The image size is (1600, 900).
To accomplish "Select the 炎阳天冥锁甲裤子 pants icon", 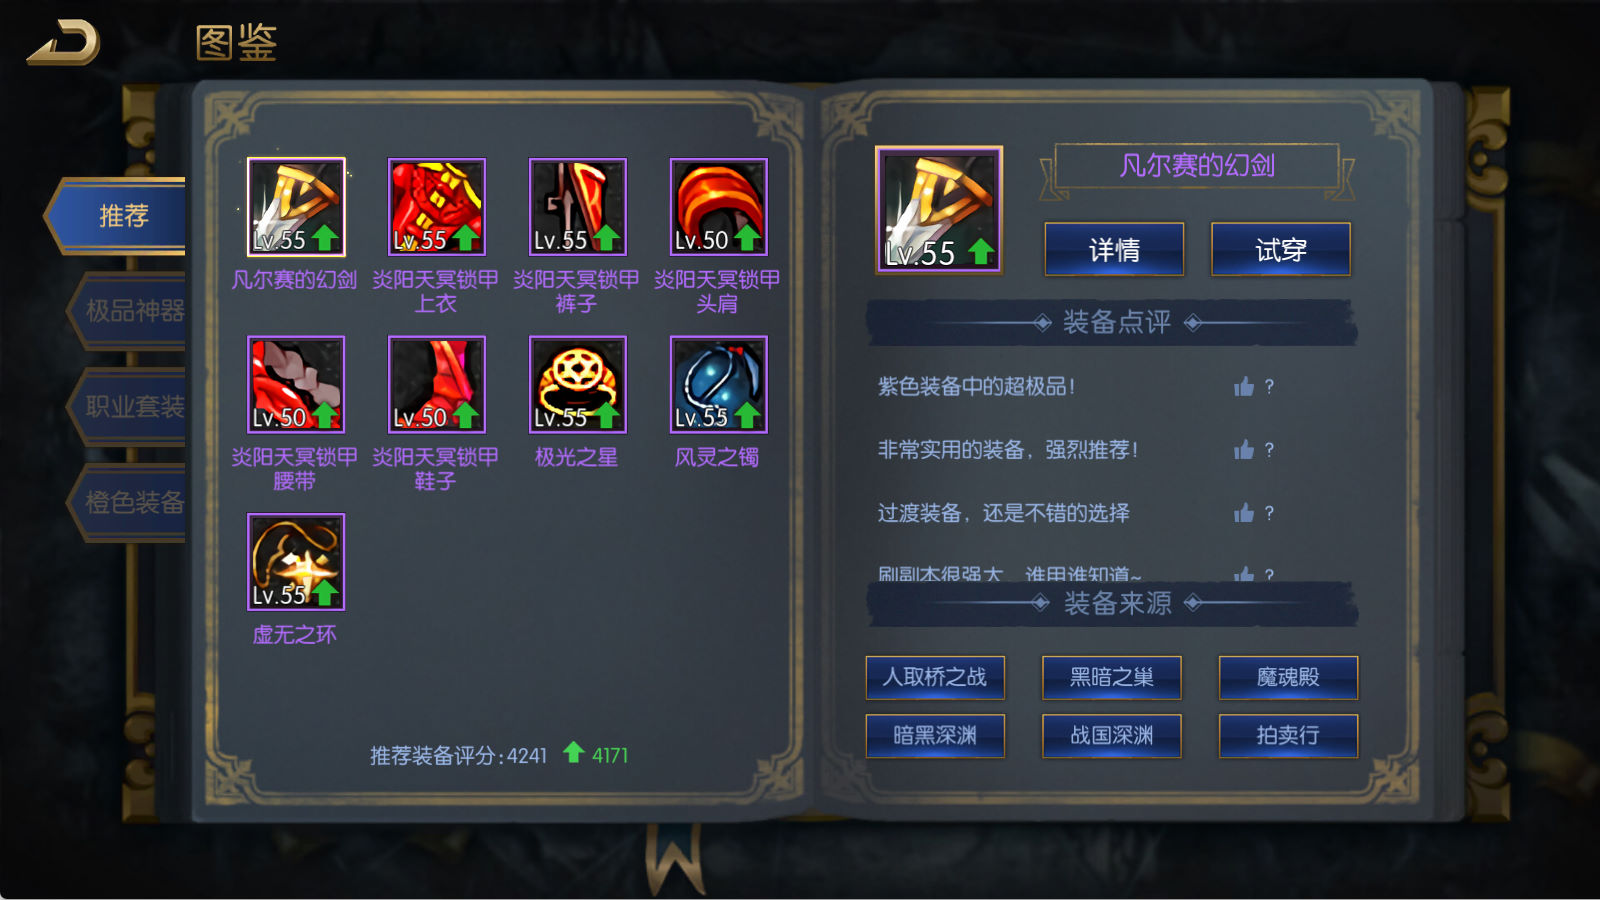I will click(578, 207).
